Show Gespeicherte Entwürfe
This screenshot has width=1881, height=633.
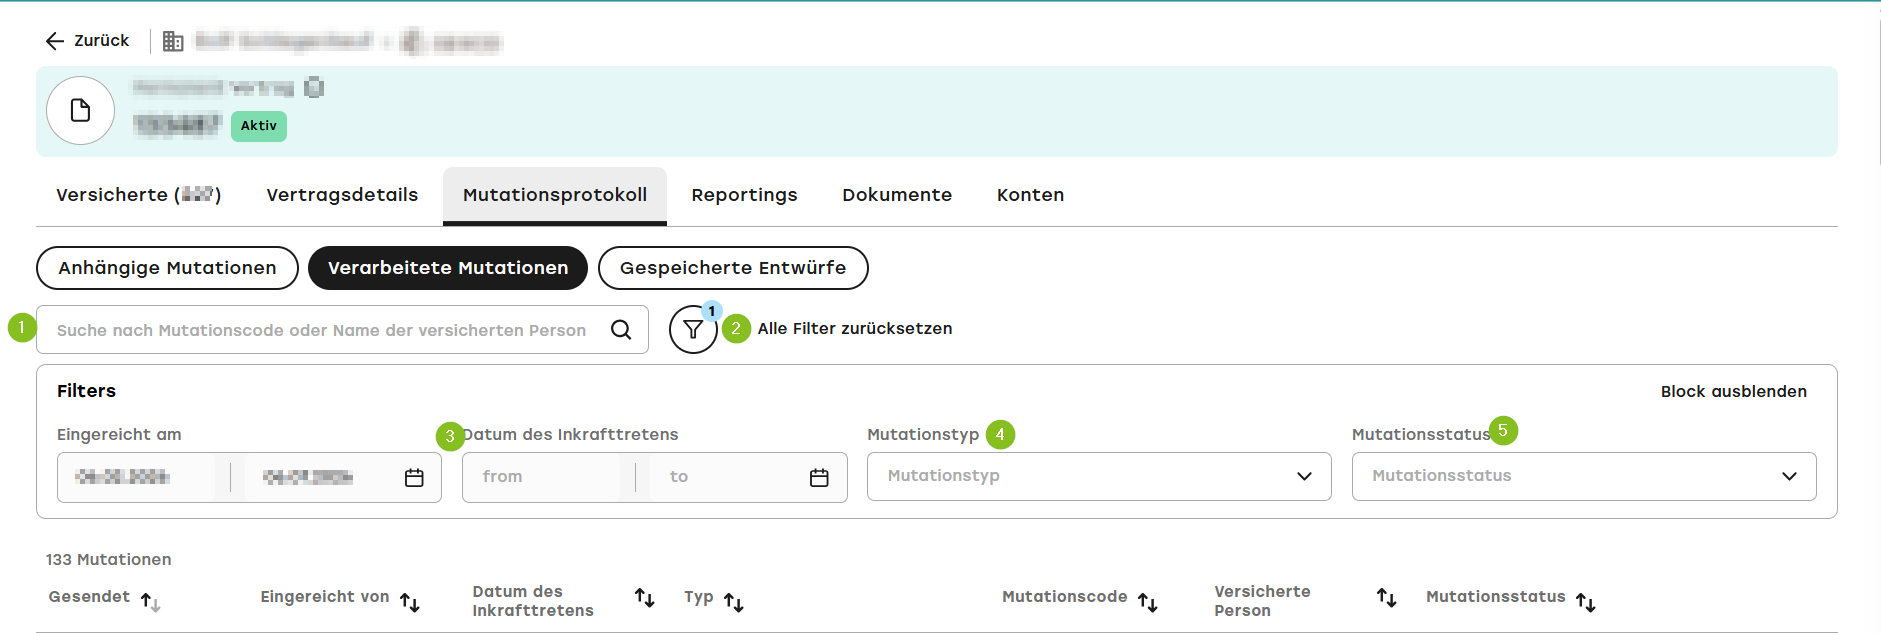tap(733, 268)
